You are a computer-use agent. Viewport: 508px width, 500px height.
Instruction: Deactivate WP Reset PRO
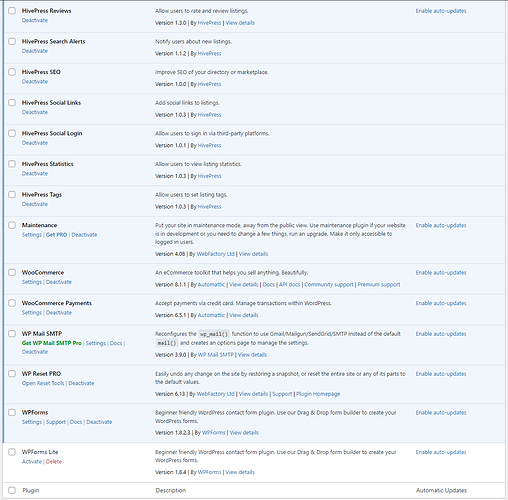click(x=81, y=383)
